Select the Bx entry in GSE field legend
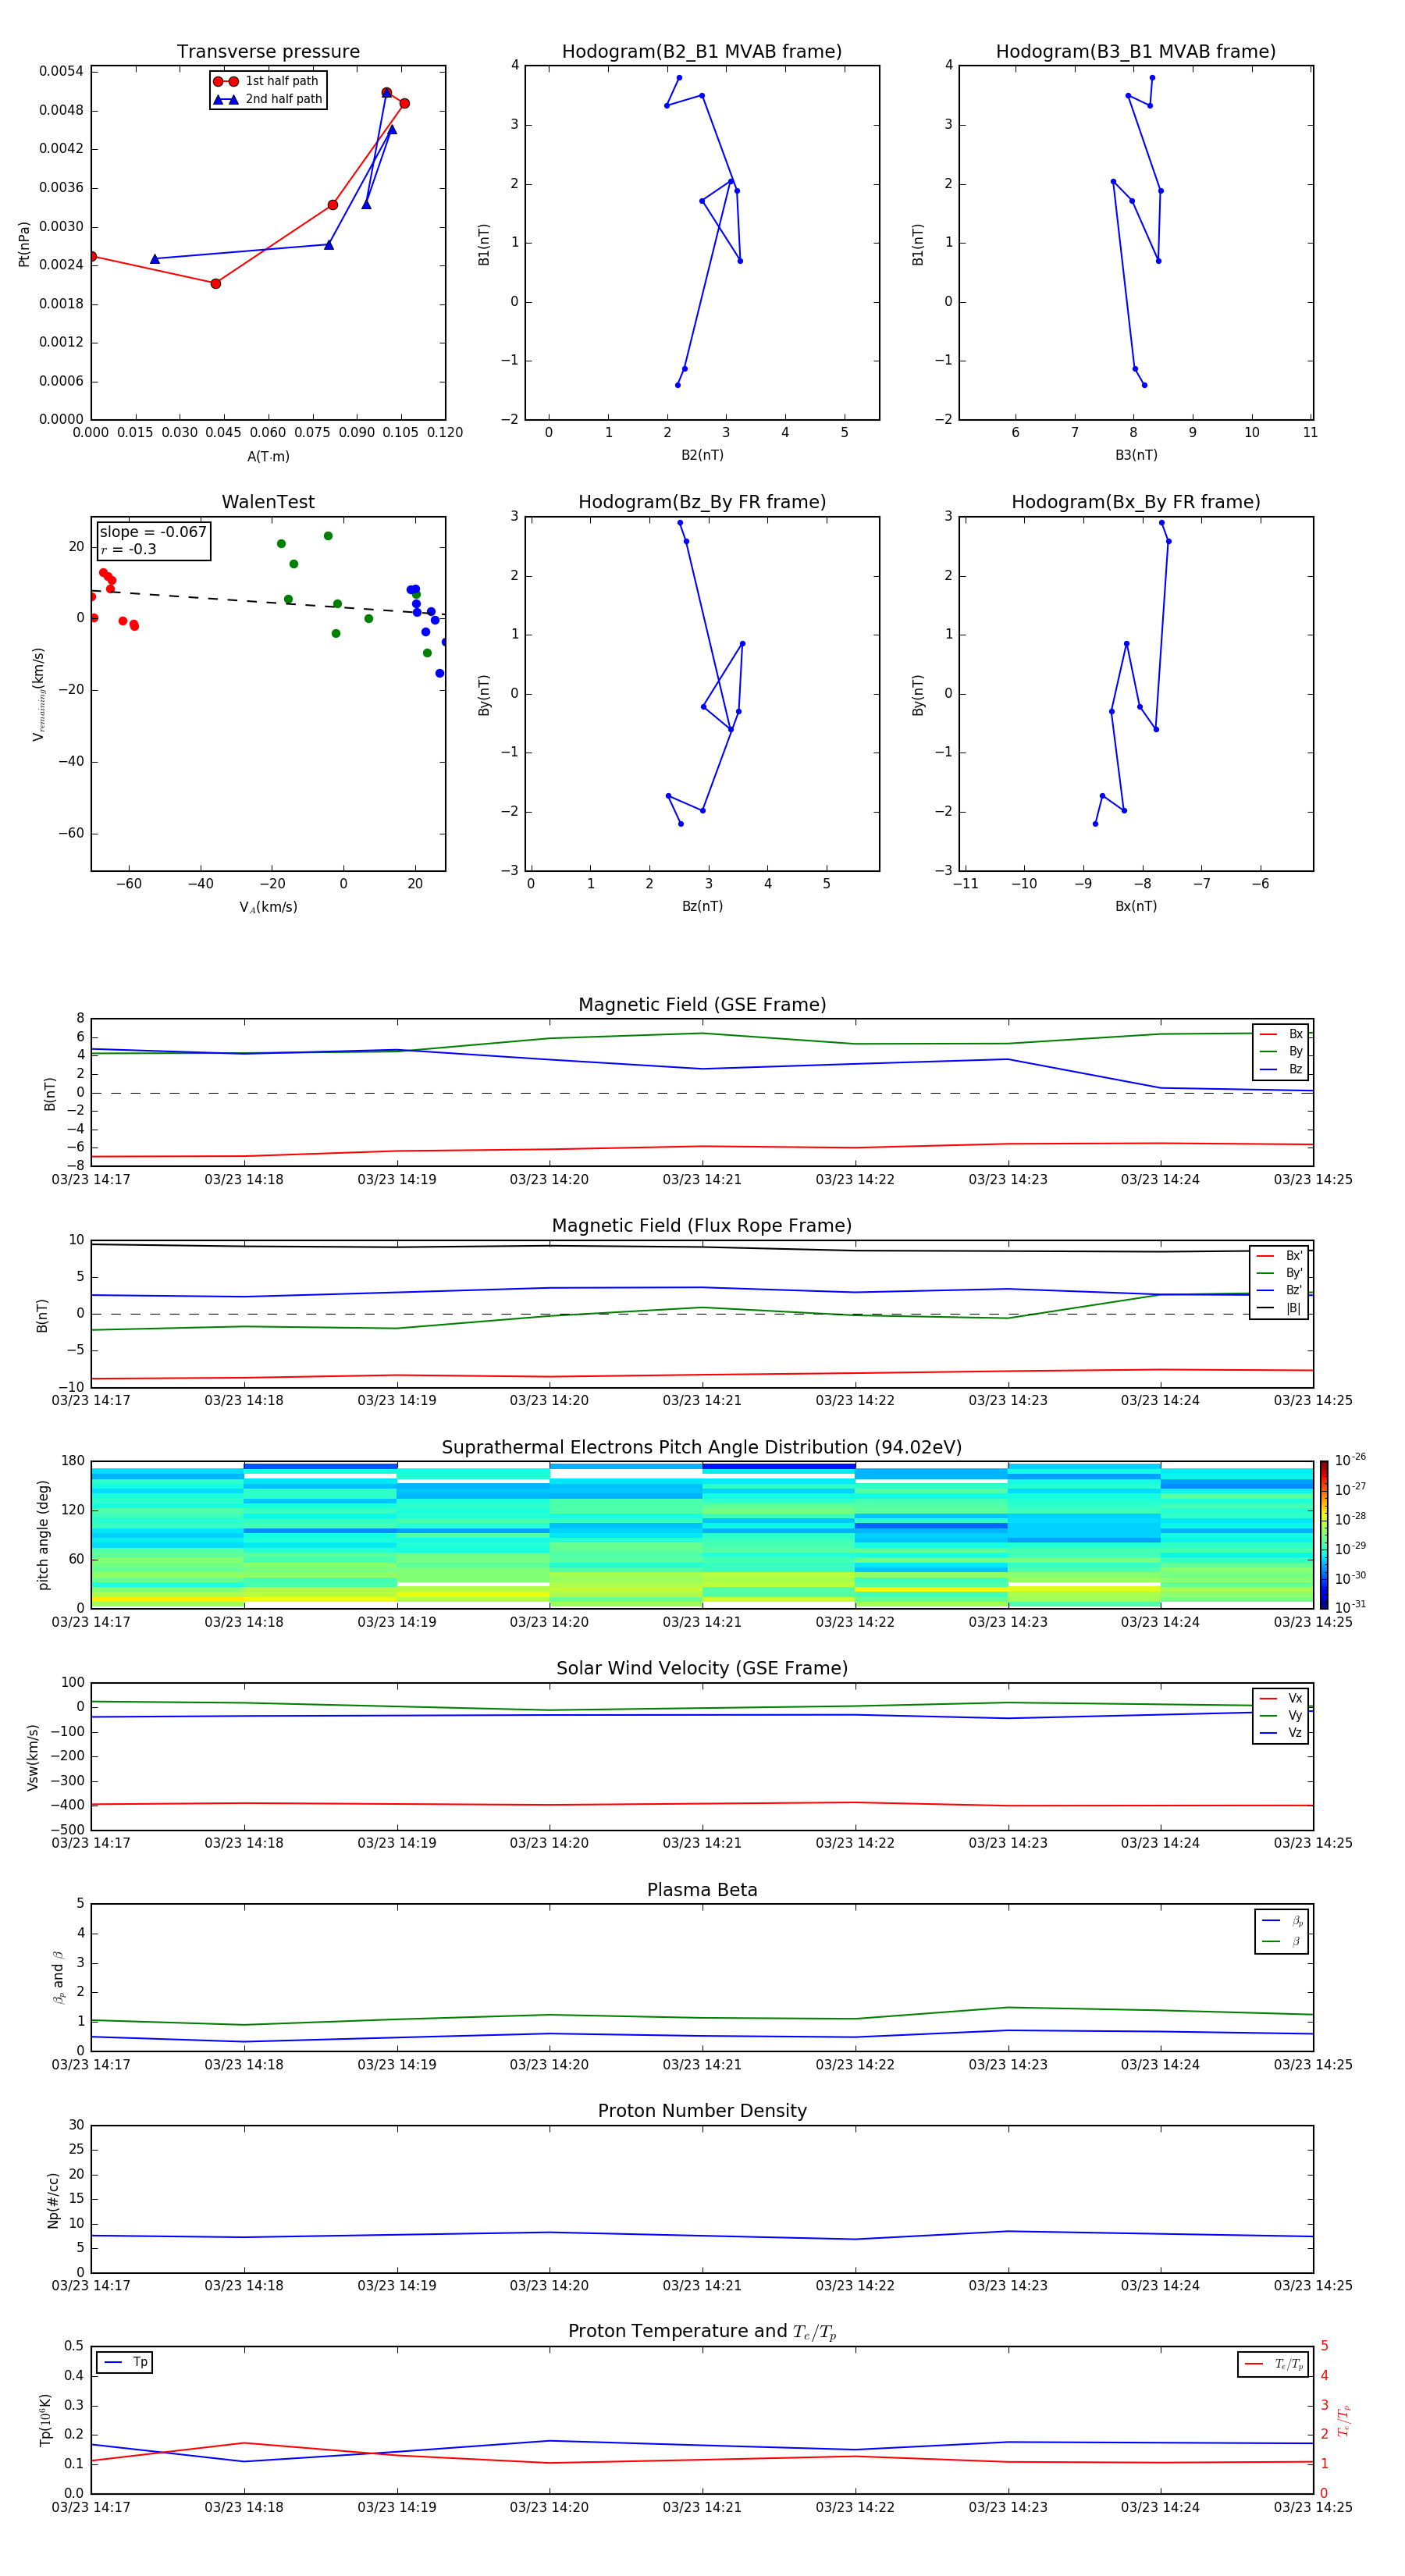Viewport: 1405px width, 2576px height. (1281, 1034)
